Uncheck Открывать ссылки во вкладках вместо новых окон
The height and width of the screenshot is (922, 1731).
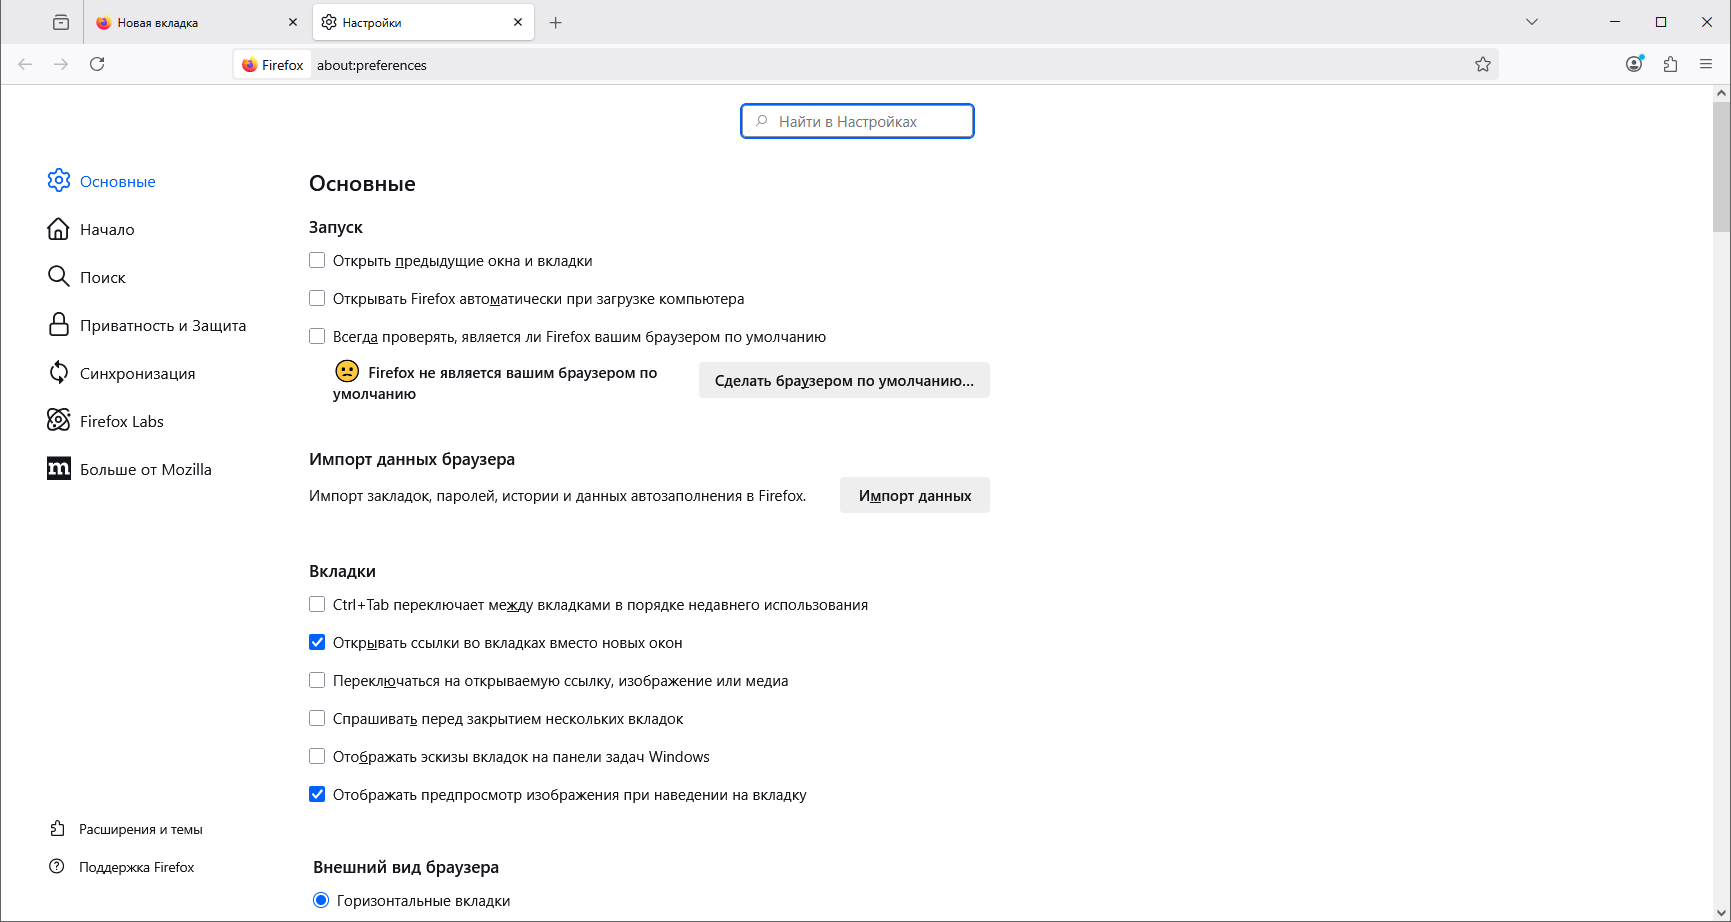coord(317,642)
